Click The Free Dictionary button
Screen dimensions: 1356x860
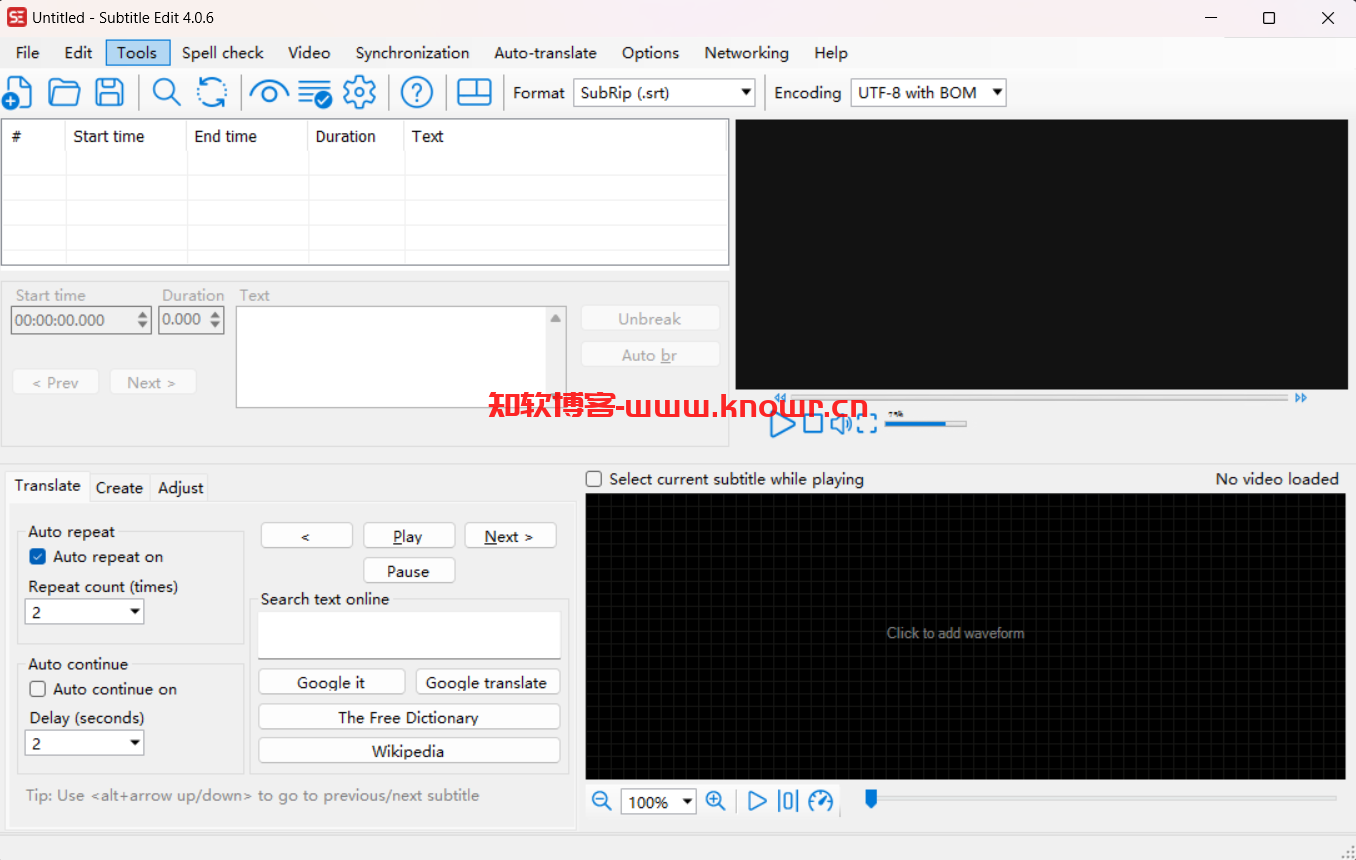pos(409,717)
